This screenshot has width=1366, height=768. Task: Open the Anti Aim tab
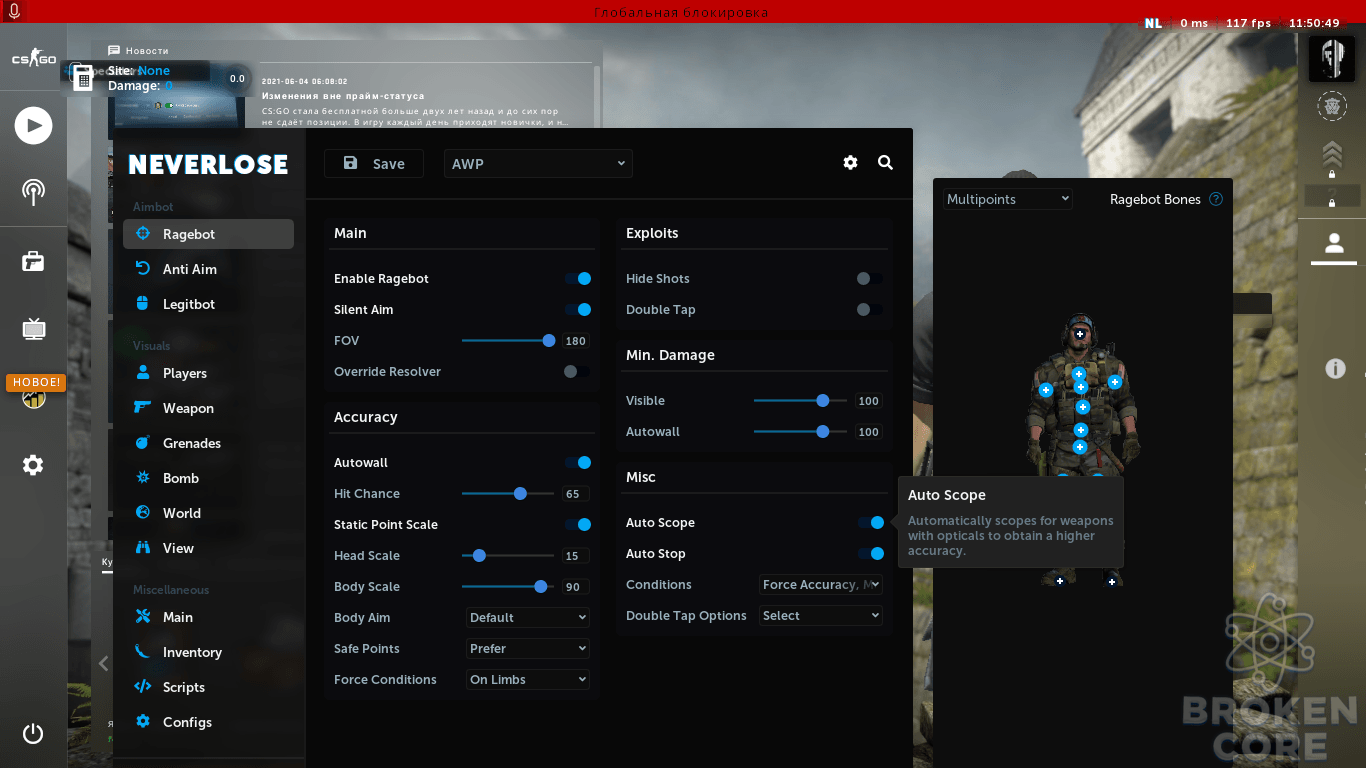(208, 269)
